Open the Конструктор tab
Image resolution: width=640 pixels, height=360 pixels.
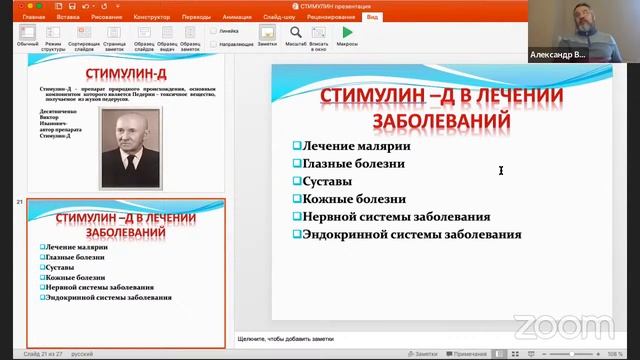click(x=151, y=17)
